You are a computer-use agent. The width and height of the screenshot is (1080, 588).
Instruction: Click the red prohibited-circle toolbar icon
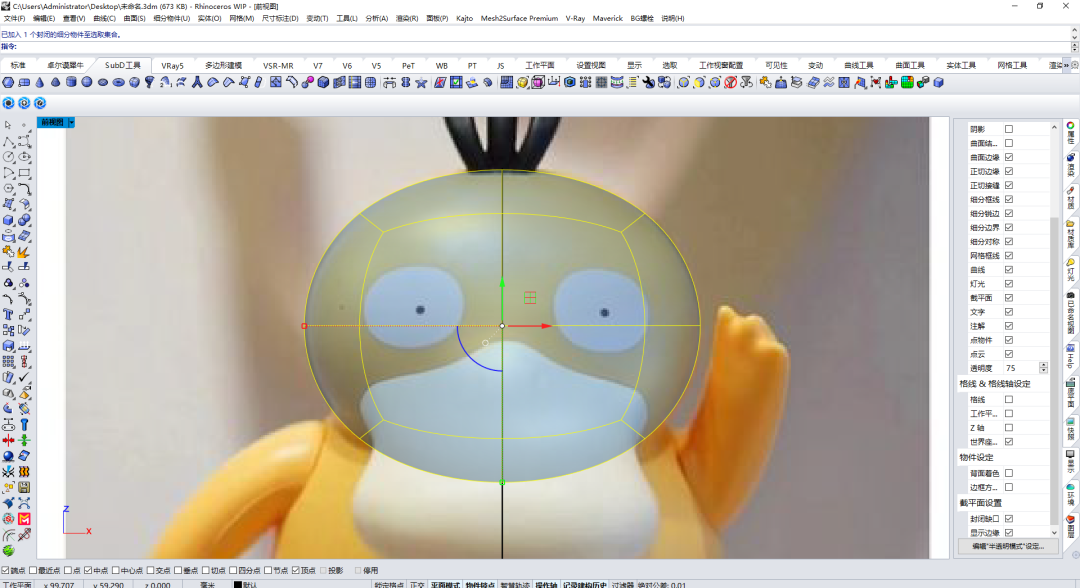[731, 83]
